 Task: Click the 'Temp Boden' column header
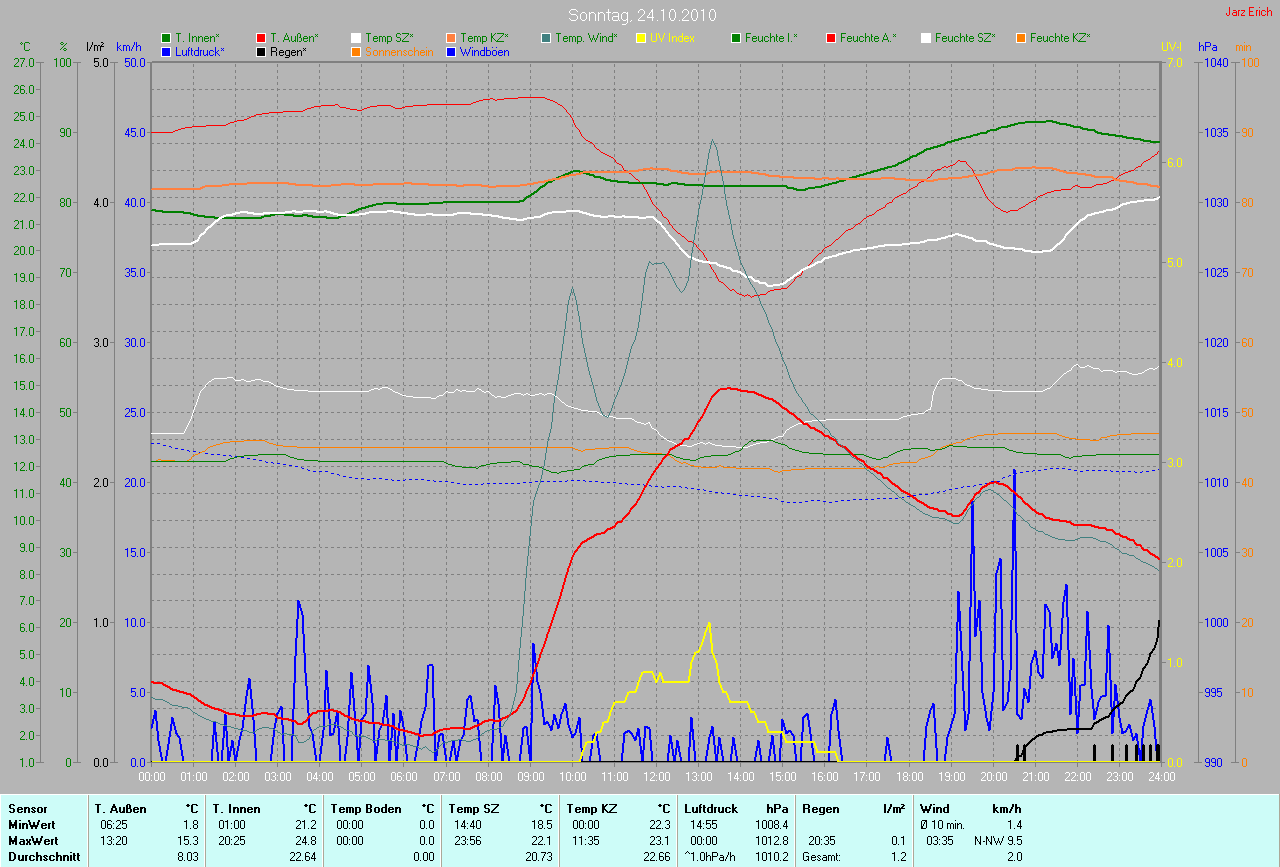click(366, 809)
